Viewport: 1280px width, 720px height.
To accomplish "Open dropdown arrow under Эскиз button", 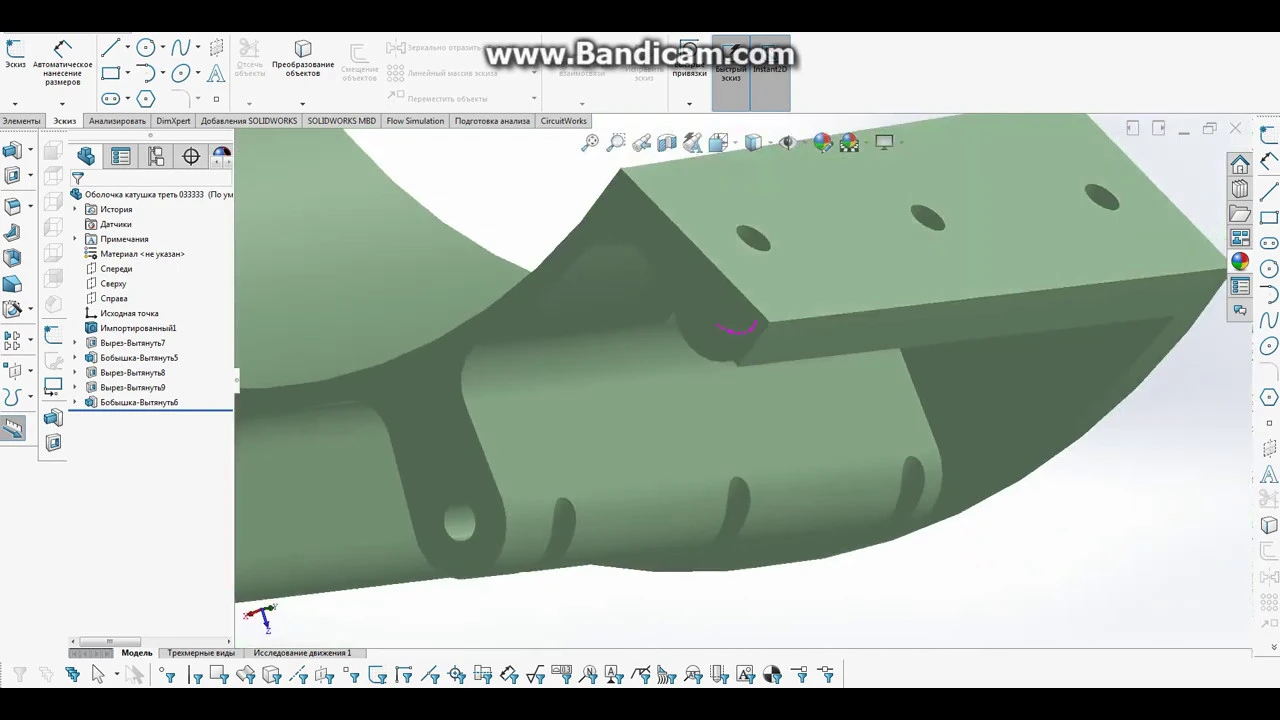I will coord(15,103).
